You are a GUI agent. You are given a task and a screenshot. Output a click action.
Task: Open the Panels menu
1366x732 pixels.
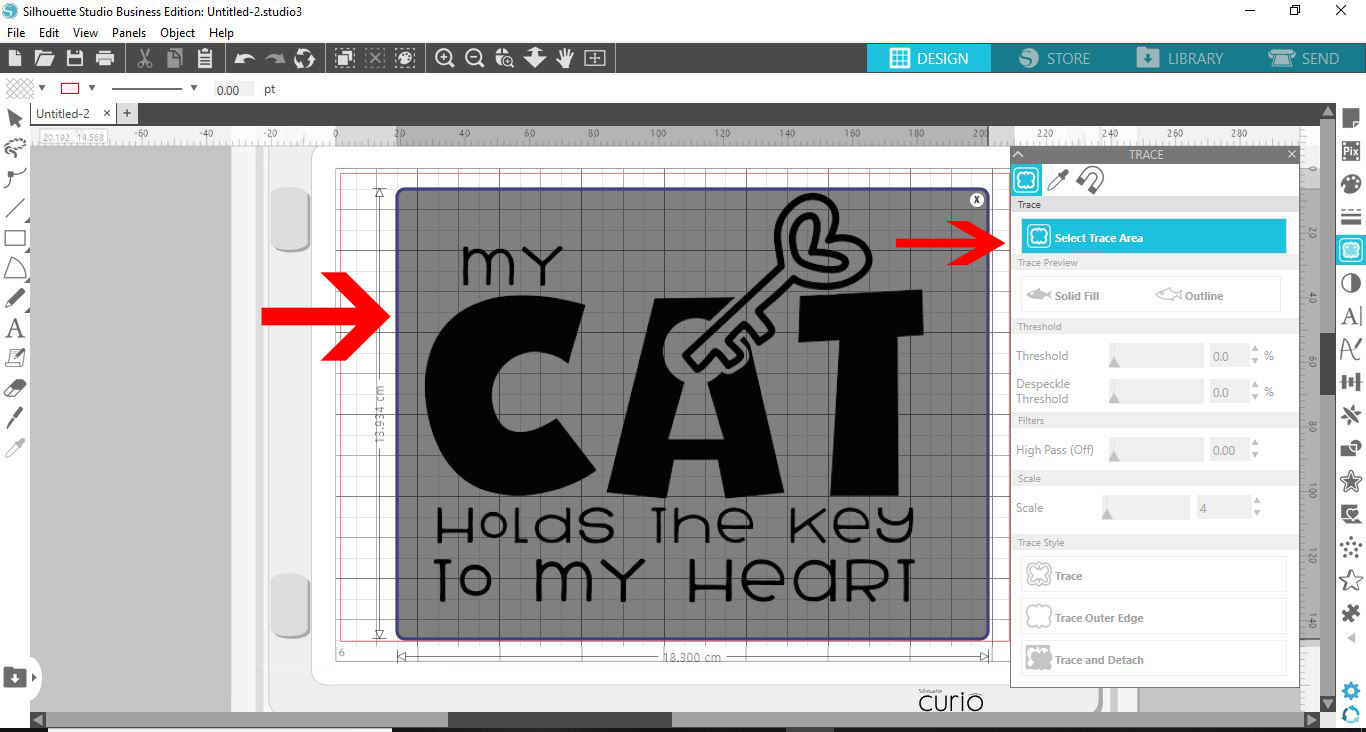129,33
